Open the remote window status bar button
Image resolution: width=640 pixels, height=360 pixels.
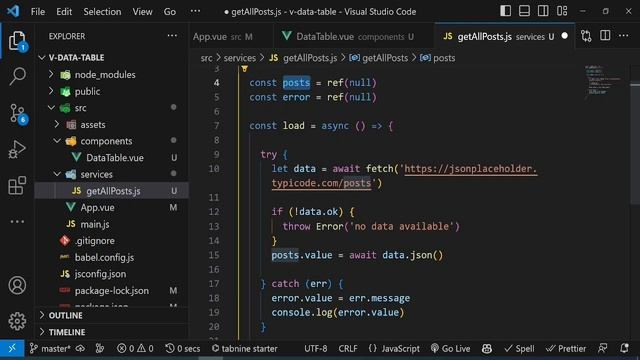(12, 349)
